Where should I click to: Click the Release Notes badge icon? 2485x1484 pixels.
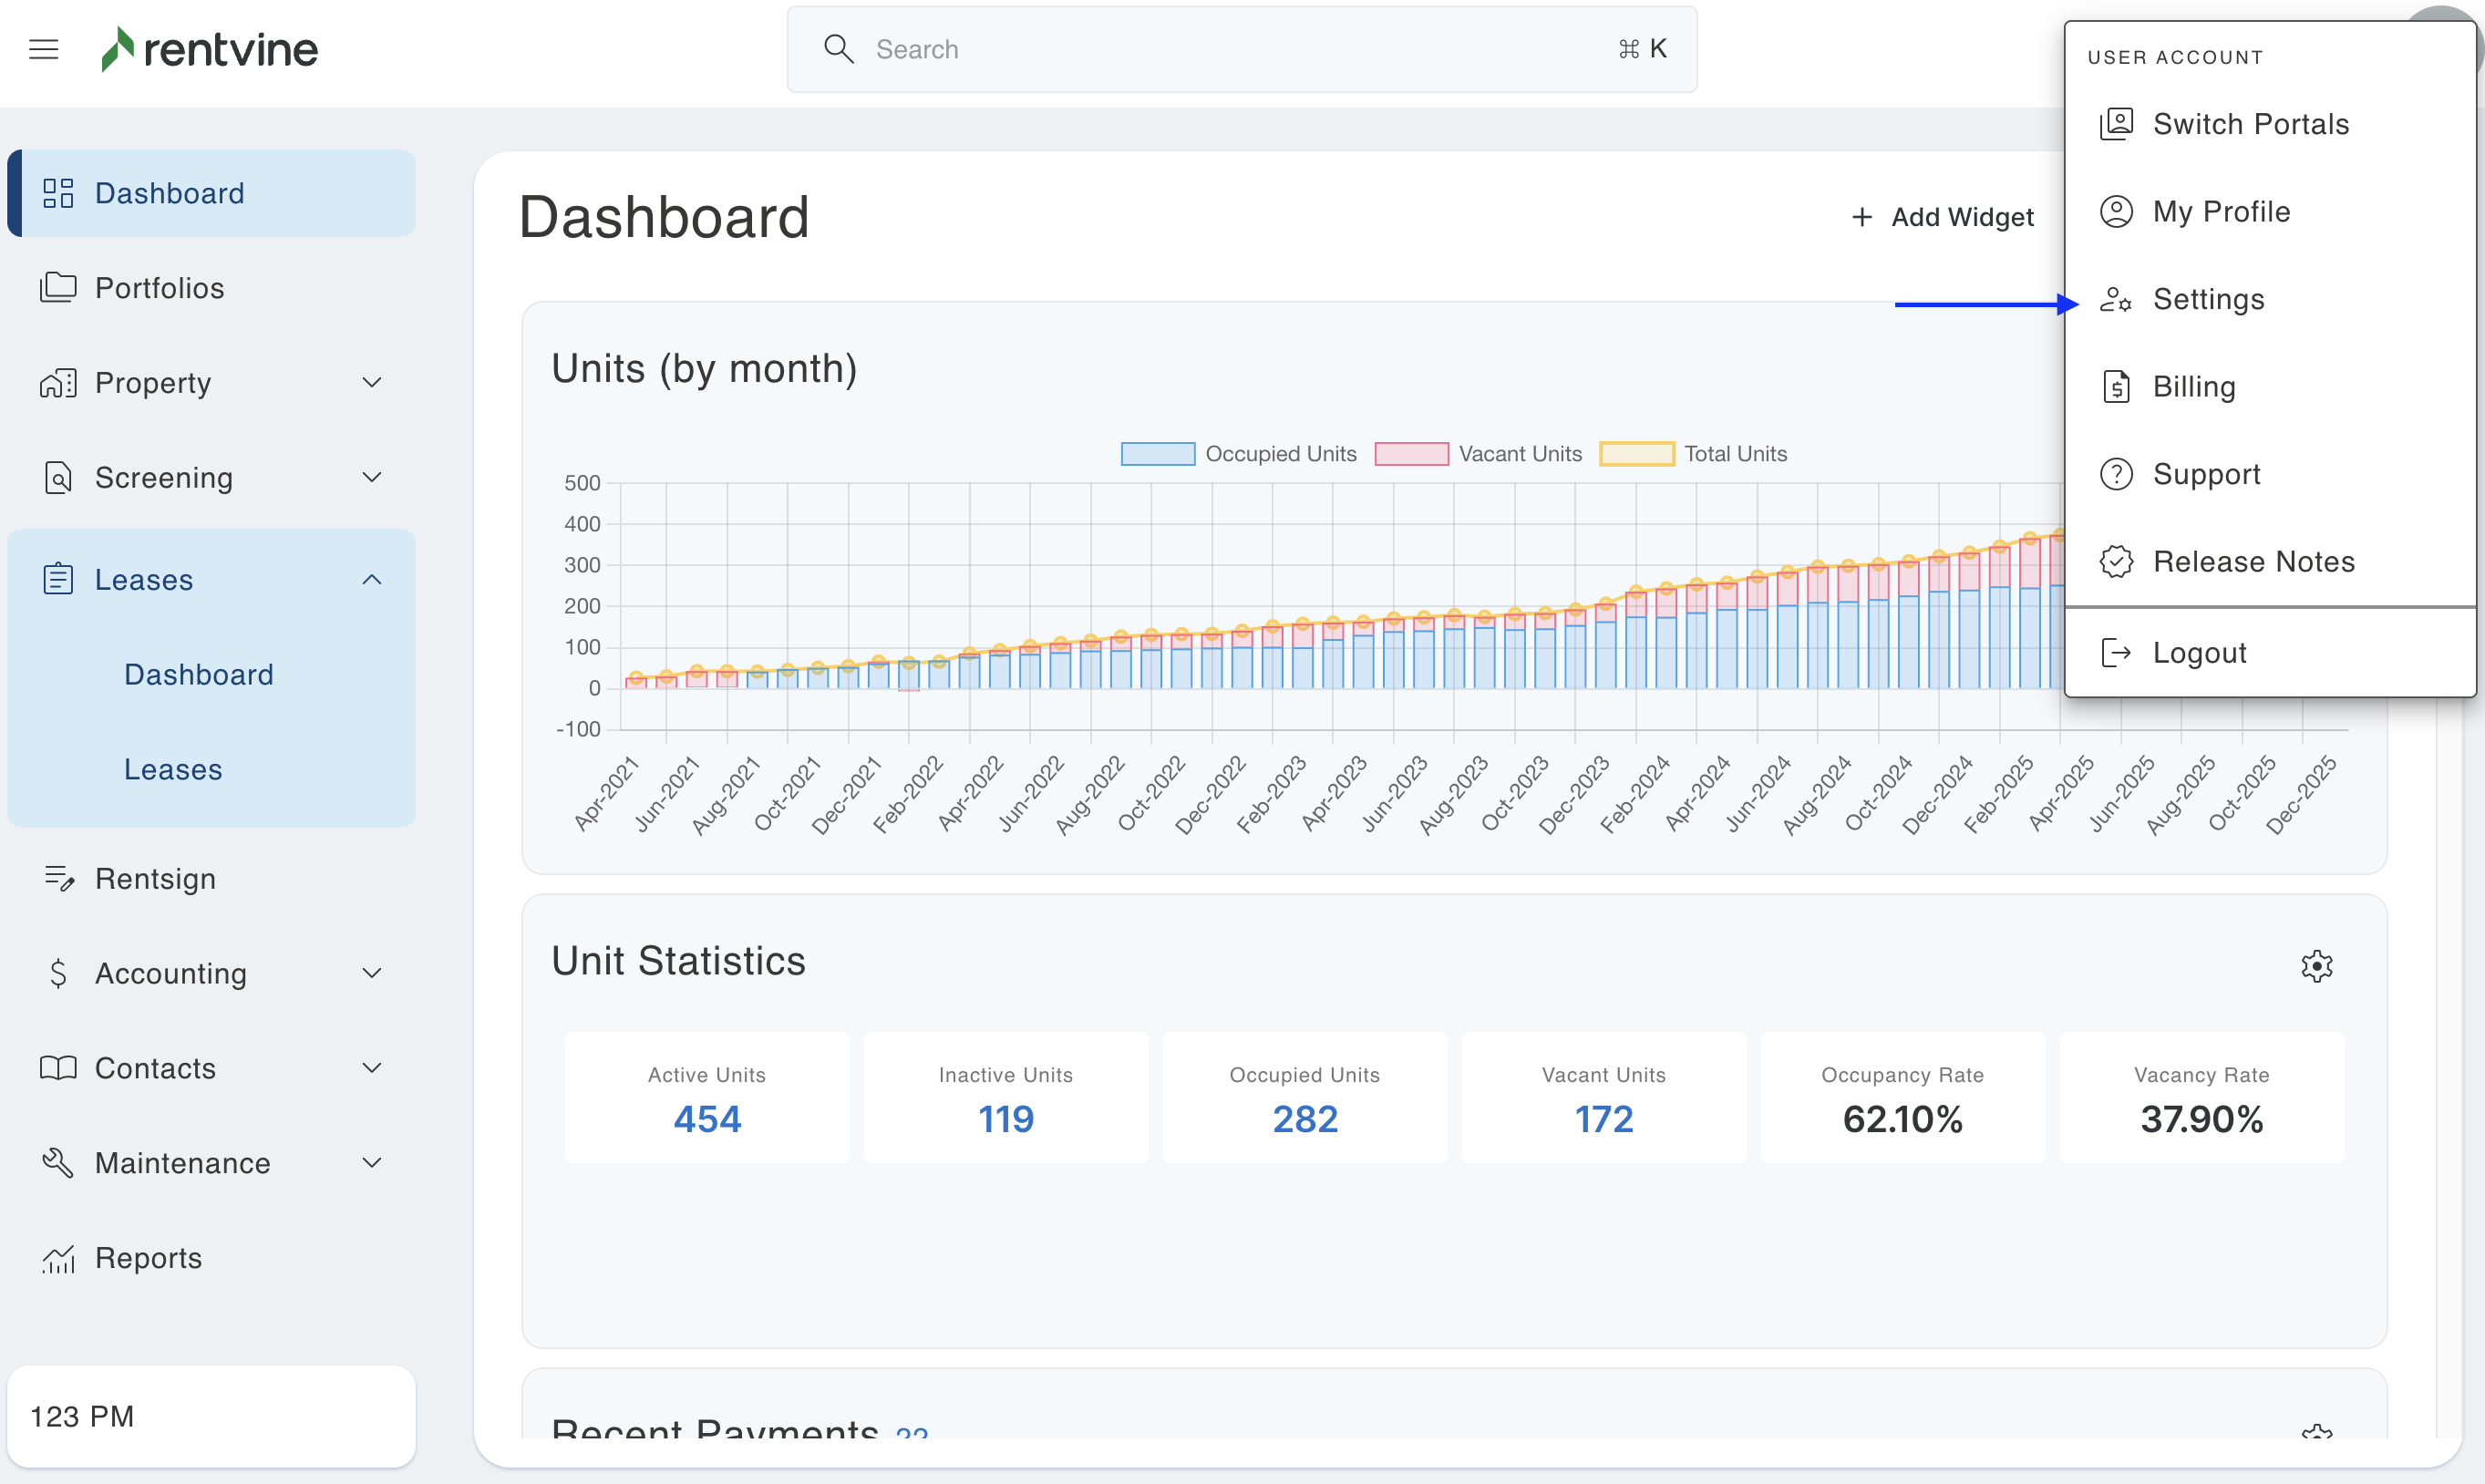(2116, 562)
